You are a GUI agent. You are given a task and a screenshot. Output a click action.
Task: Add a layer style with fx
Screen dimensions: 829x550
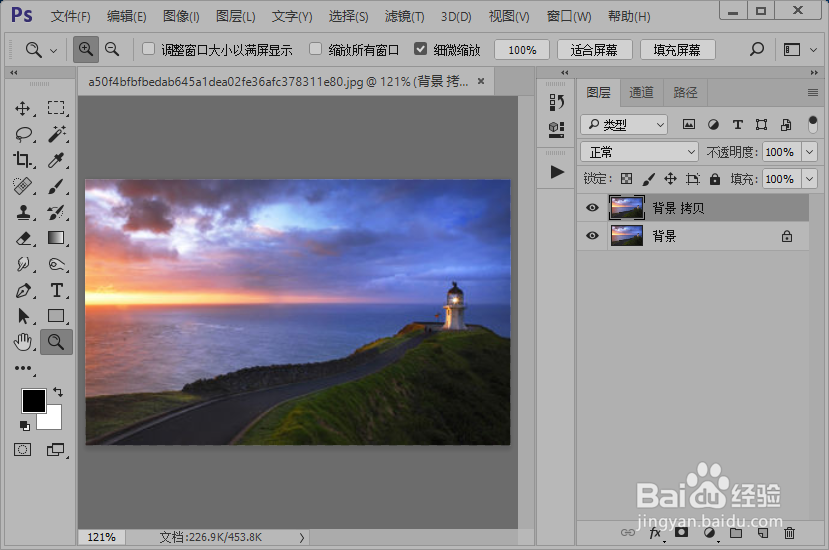(x=656, y=533)
